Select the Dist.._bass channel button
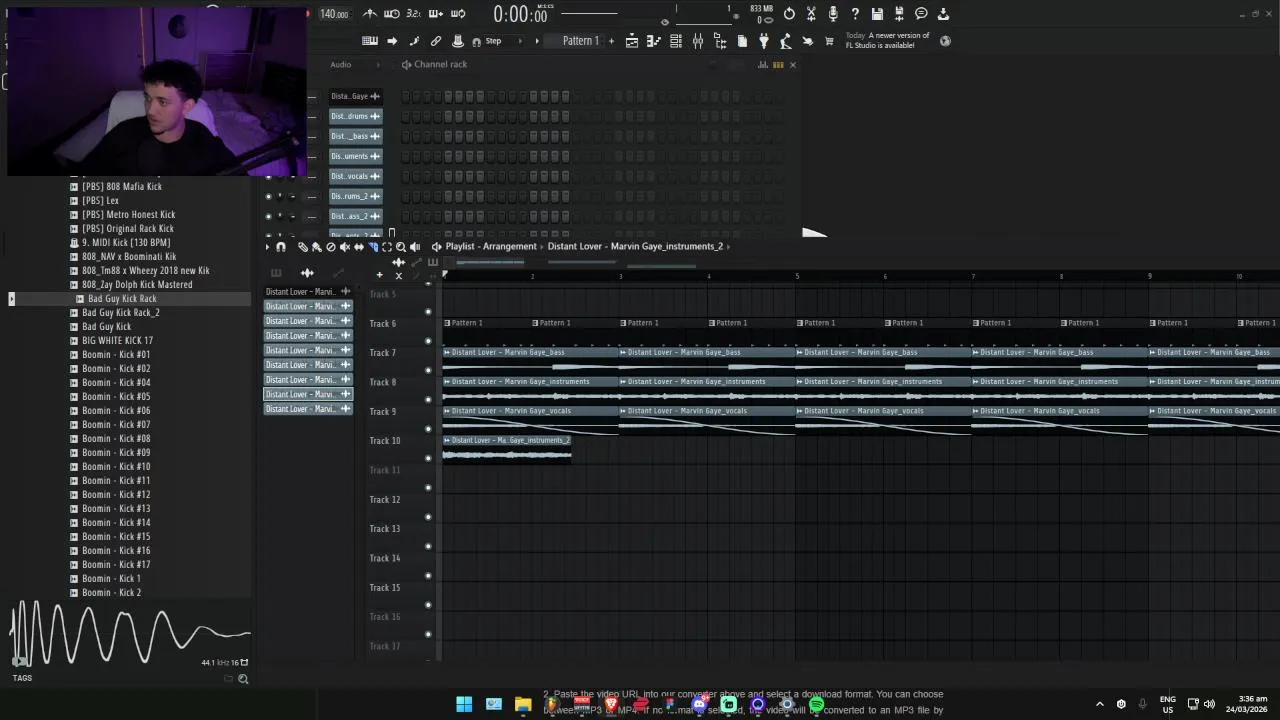Image resolution: width=1280 pixels, height=720 pixels. [356, 136]
